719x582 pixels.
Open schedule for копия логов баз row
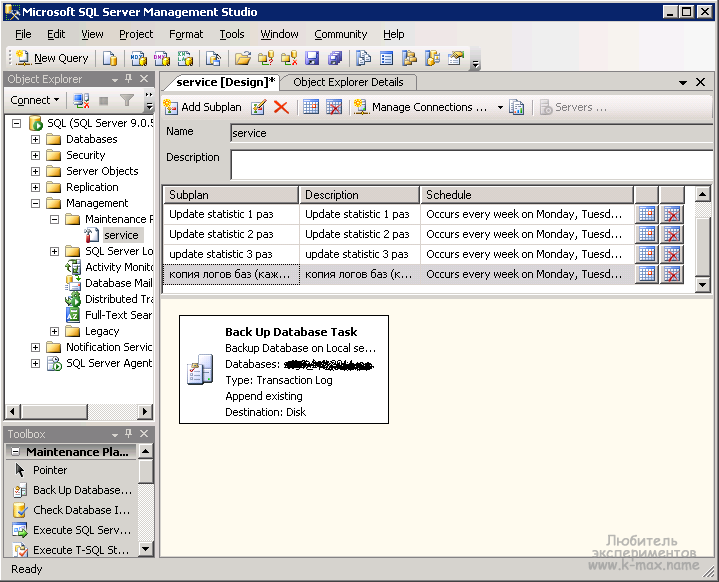click(647, 274)
